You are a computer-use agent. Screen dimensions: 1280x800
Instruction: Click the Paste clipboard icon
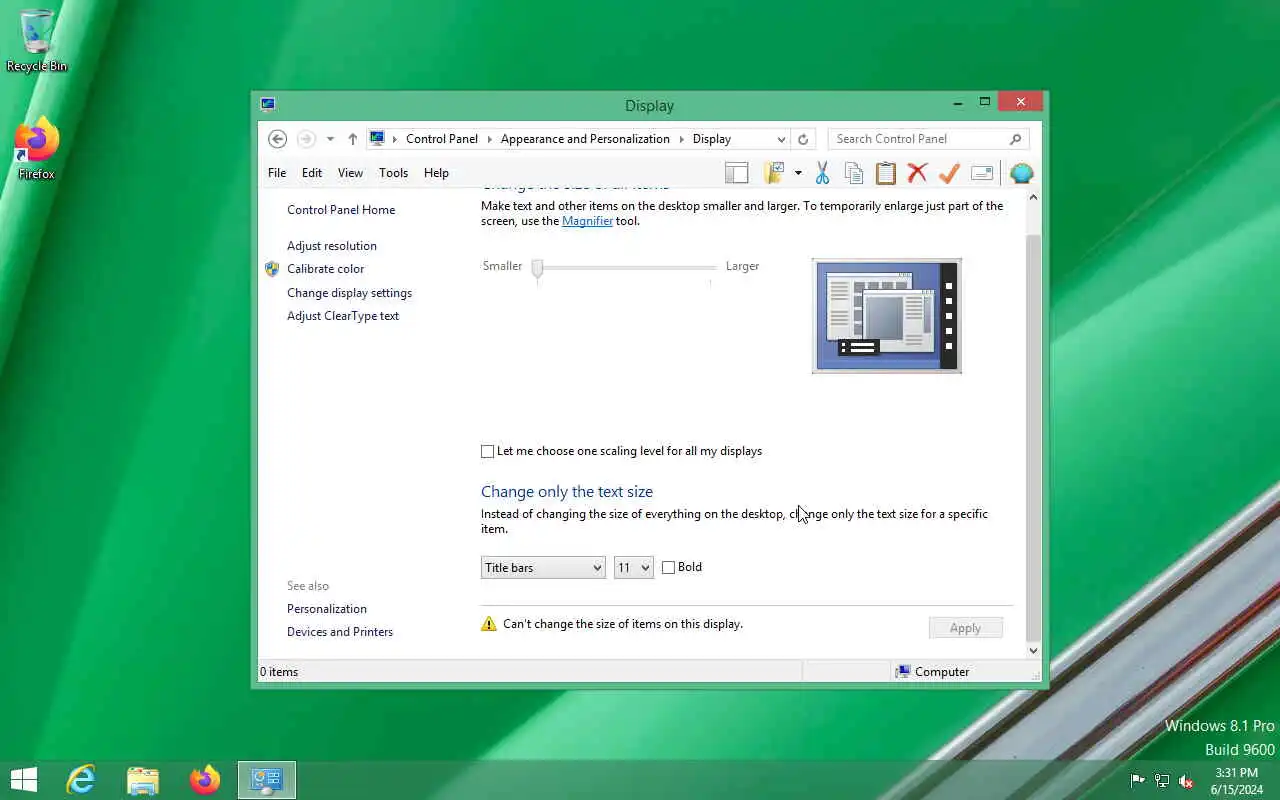point(886,173)
